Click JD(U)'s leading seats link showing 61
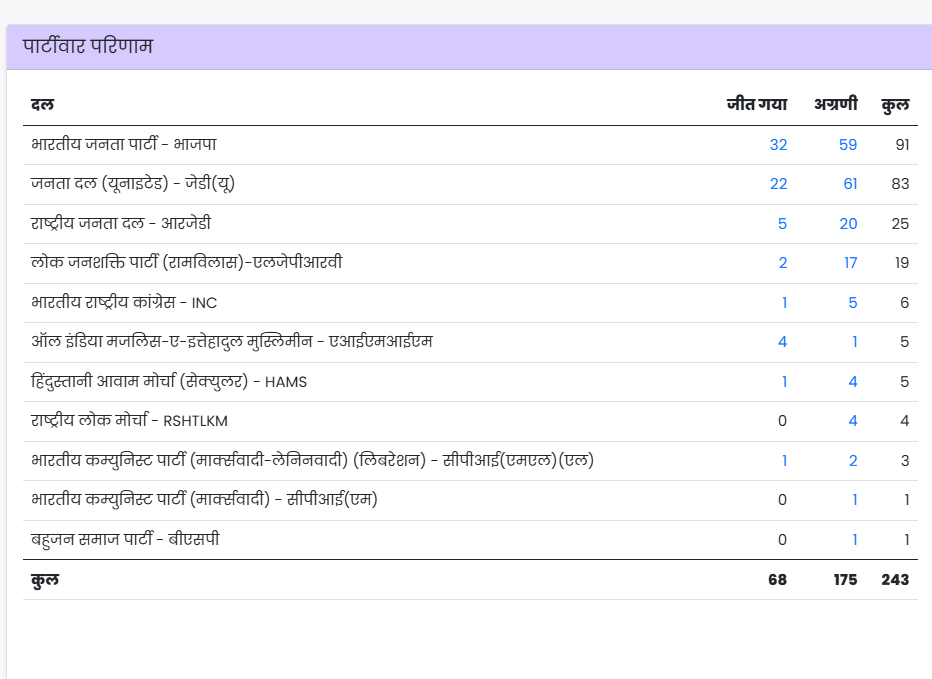This screenshot has height=679, width=932. click(x=848, y=184)
